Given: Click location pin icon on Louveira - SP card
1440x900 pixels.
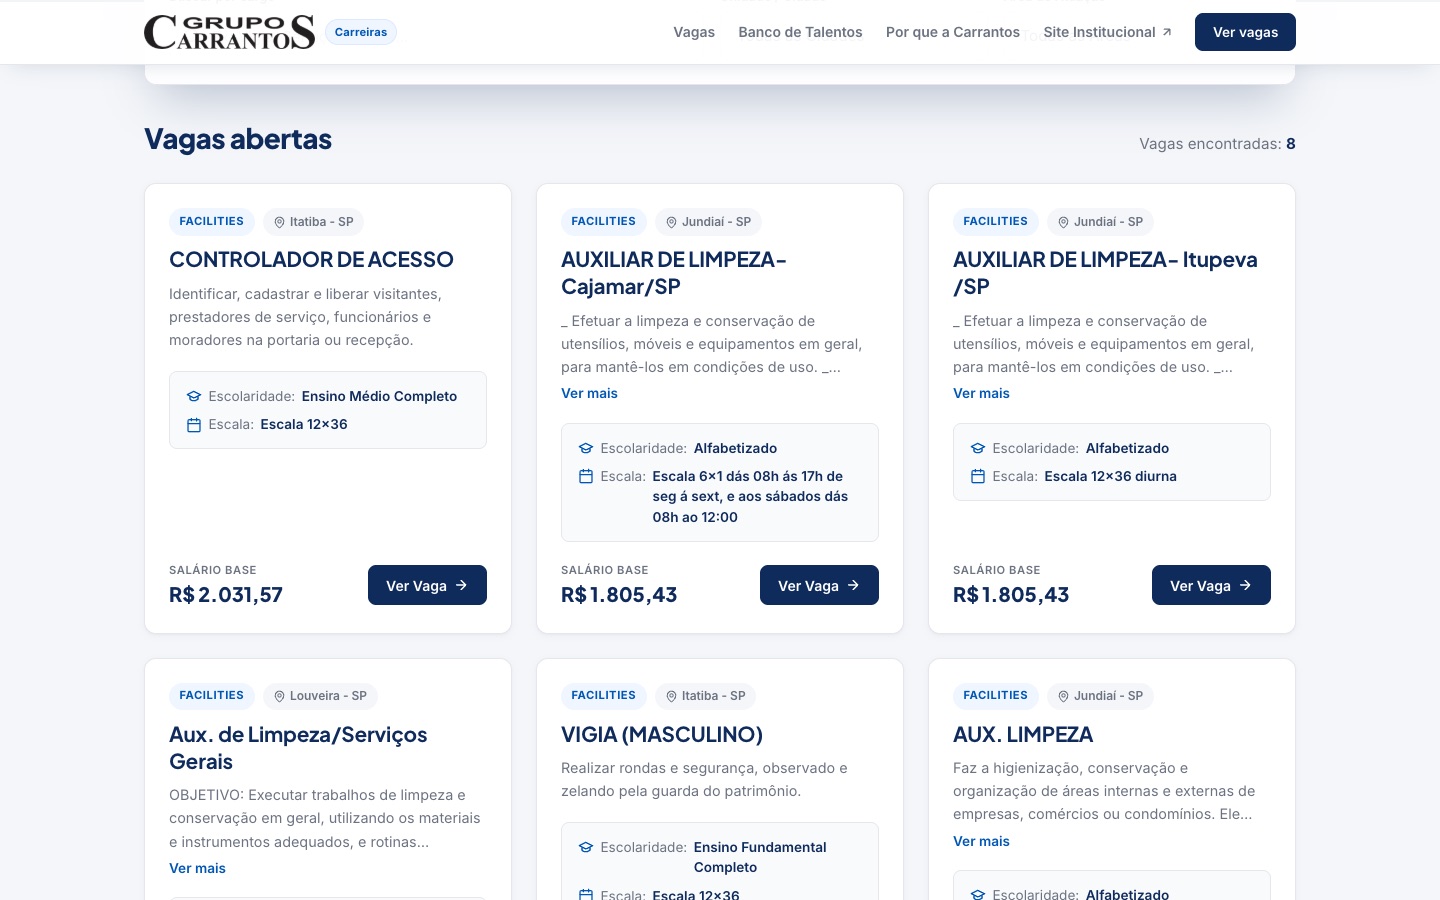Looking at the screenshot, I should [280, 696].
